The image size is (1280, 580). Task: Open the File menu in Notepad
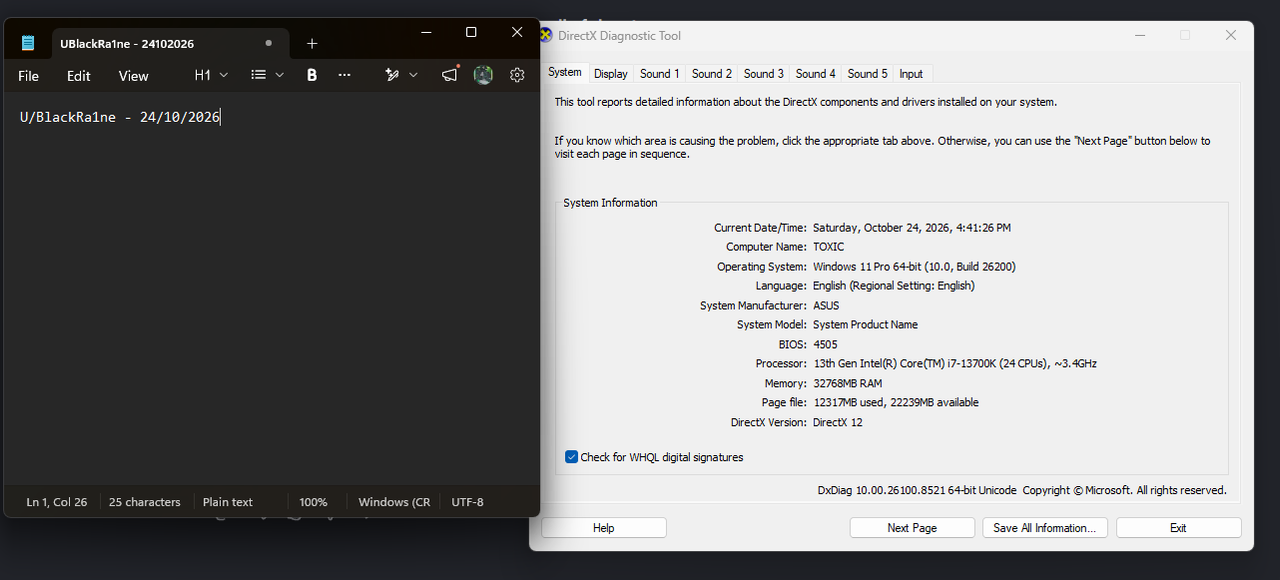click(x=29, y=76)
